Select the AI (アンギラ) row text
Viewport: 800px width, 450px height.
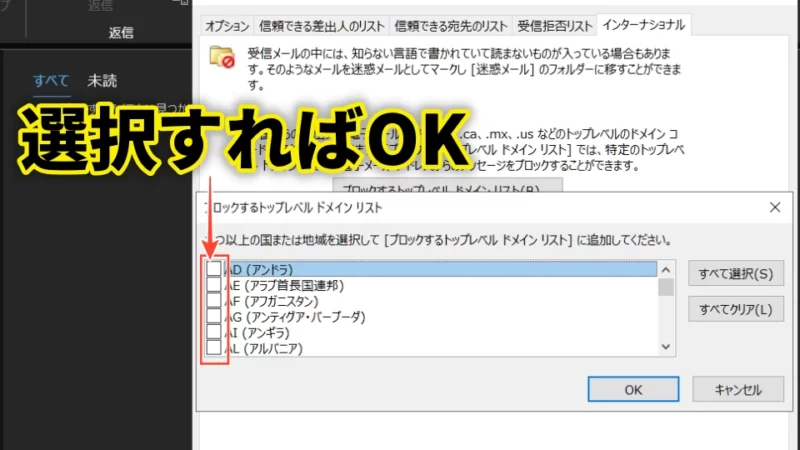click(x=257, y=333)
